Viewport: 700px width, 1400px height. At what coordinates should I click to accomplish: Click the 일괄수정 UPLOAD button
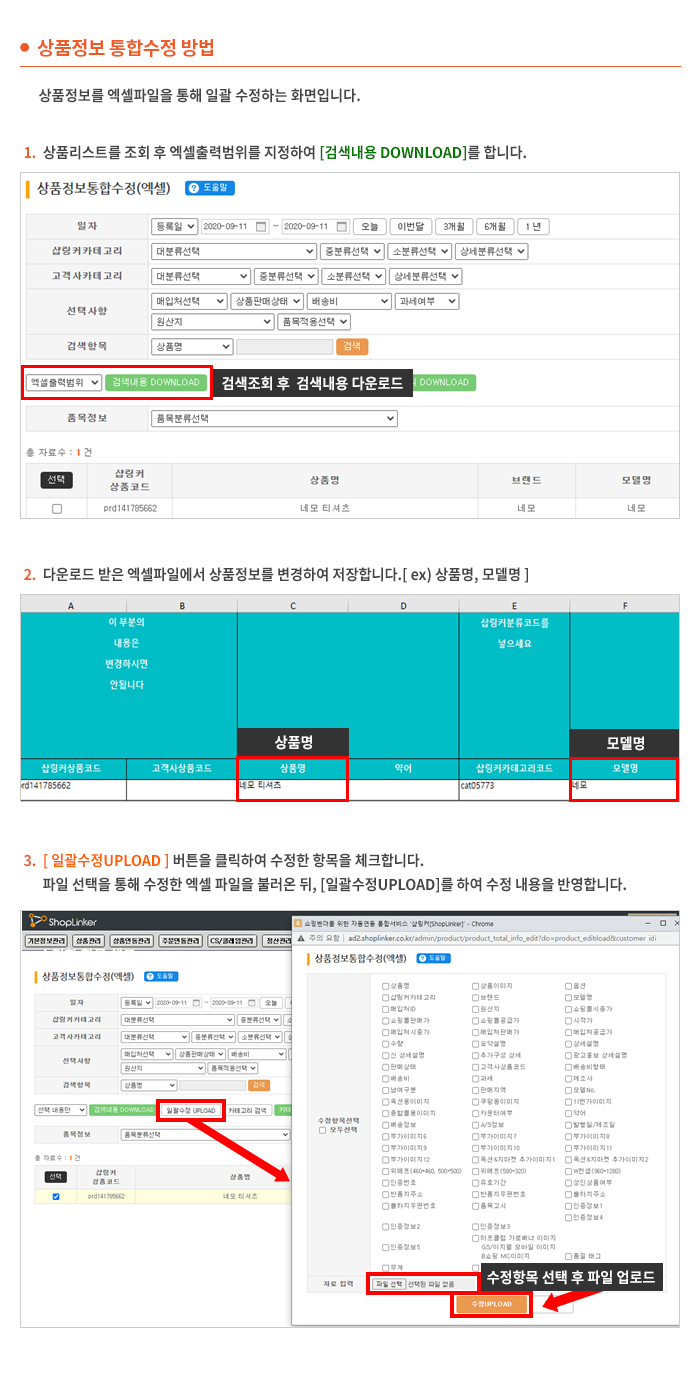(191, 1110)
